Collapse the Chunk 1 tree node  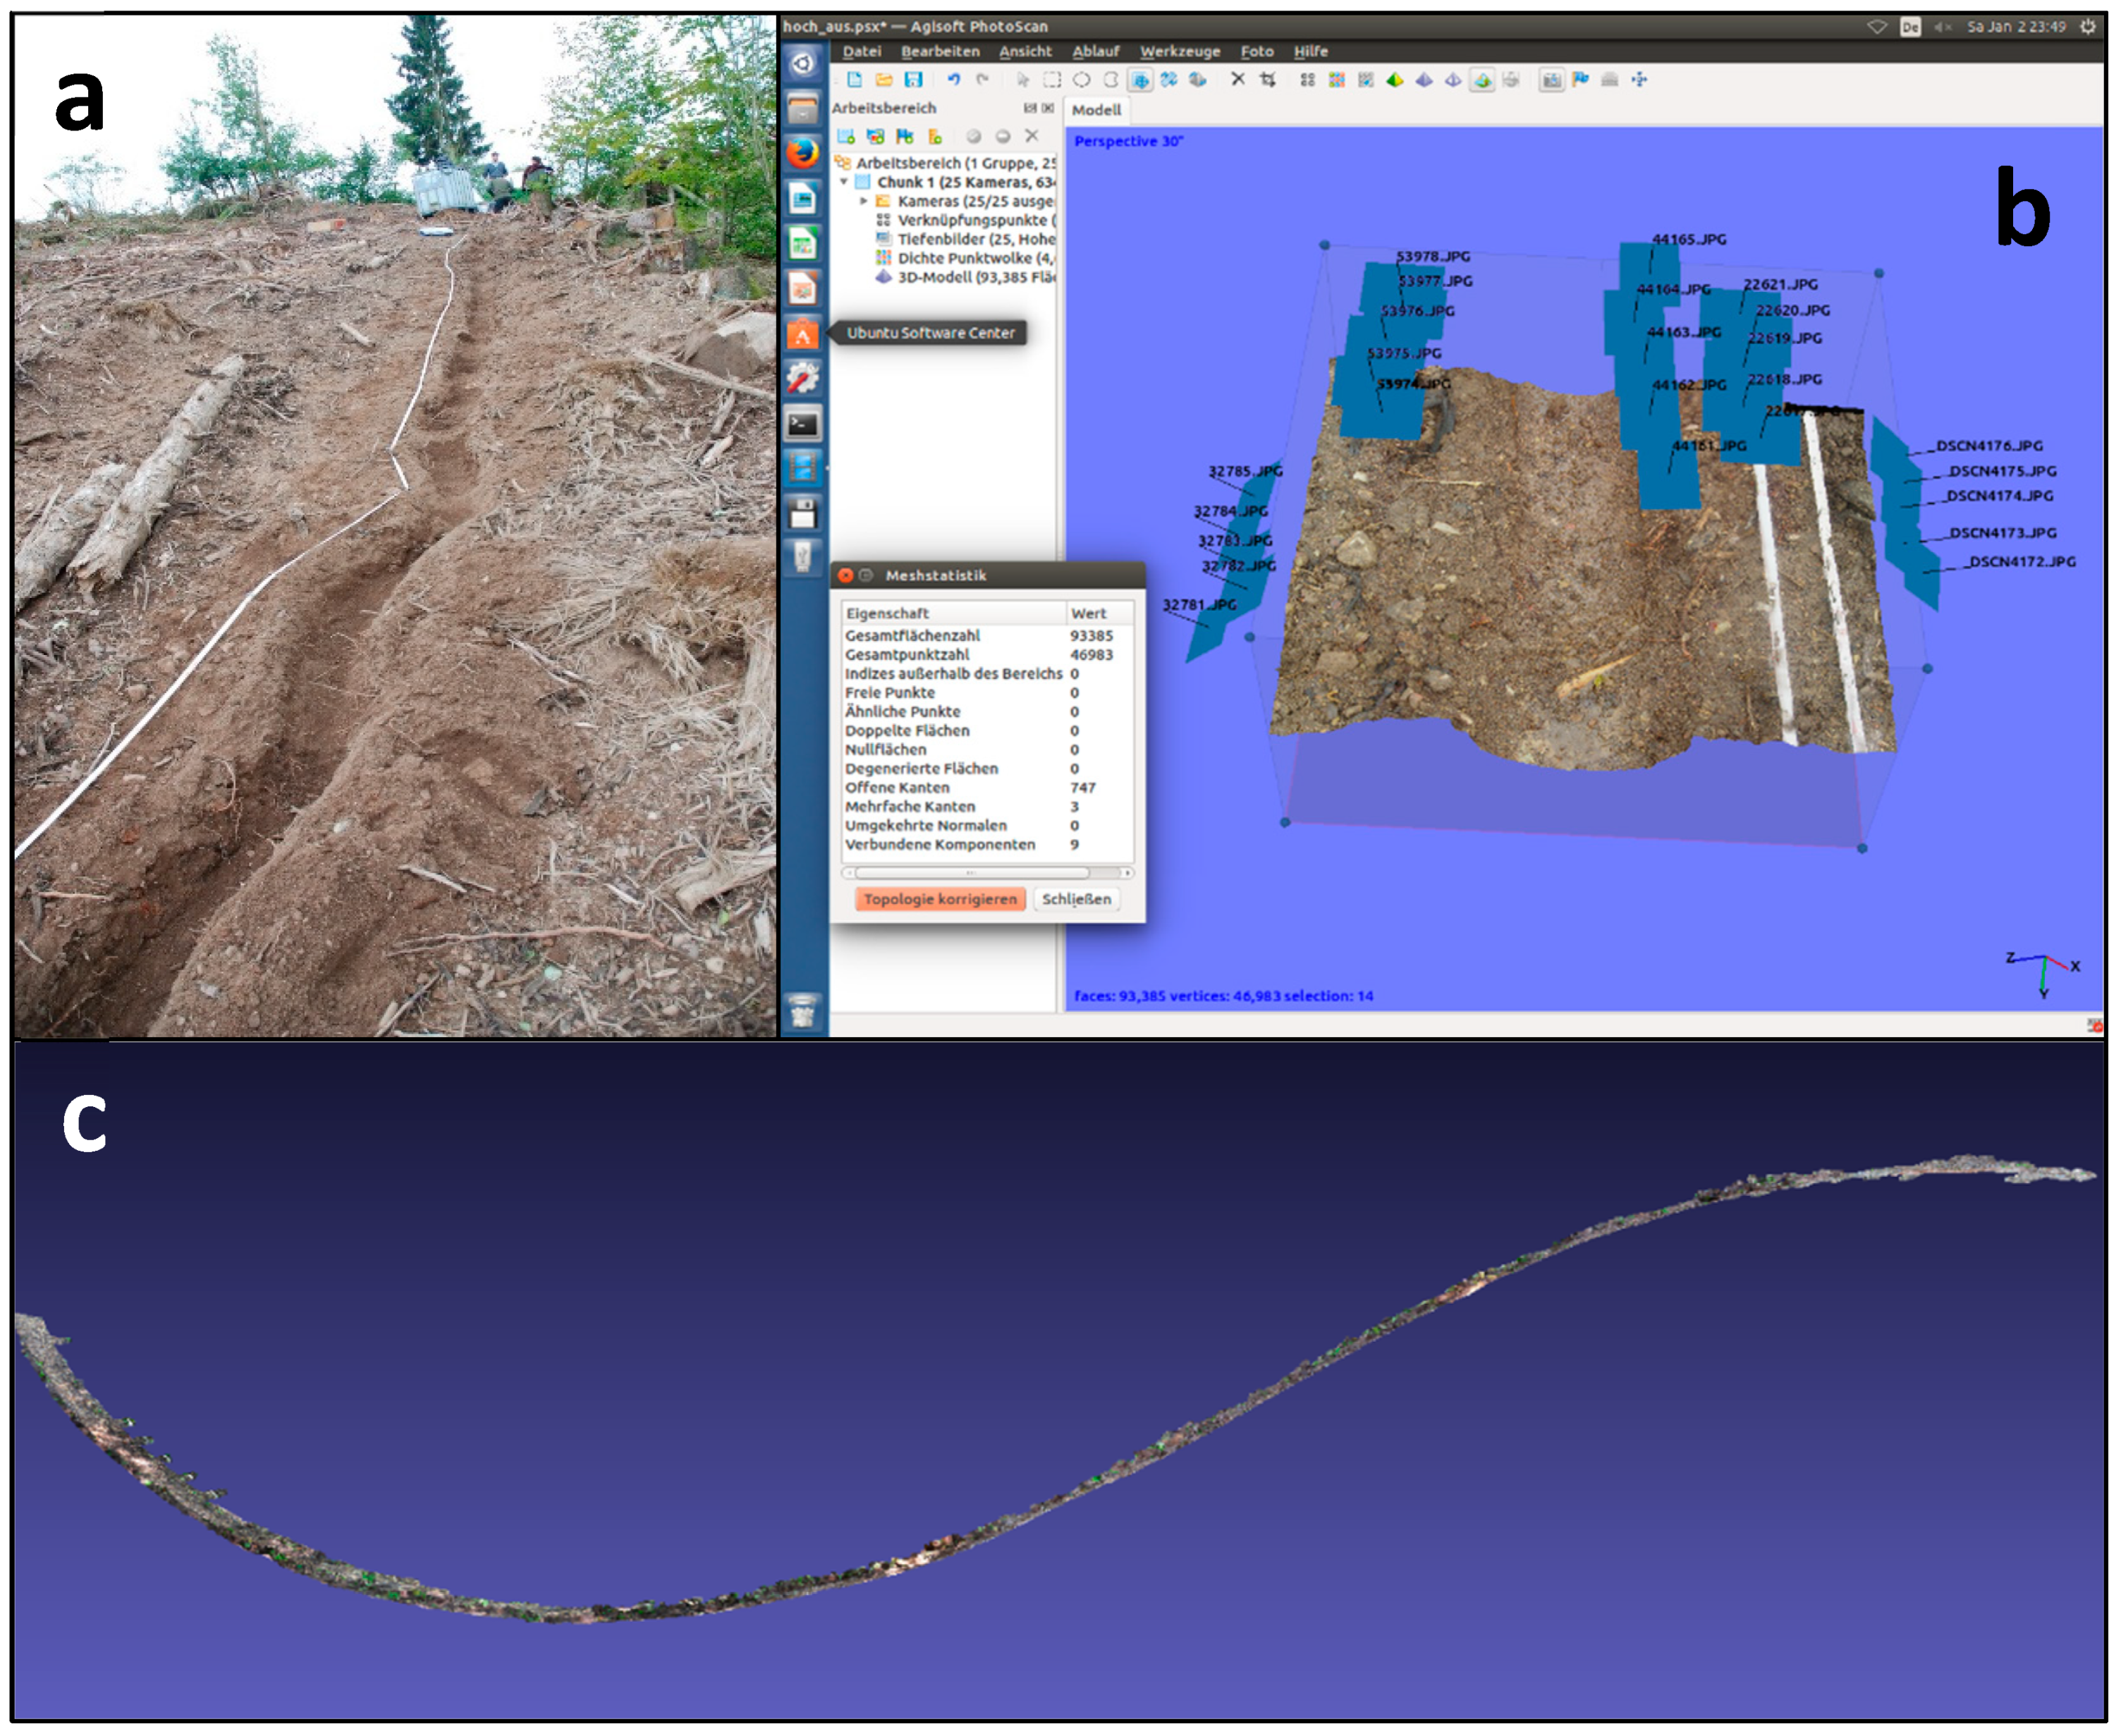(x=844, y=182)
